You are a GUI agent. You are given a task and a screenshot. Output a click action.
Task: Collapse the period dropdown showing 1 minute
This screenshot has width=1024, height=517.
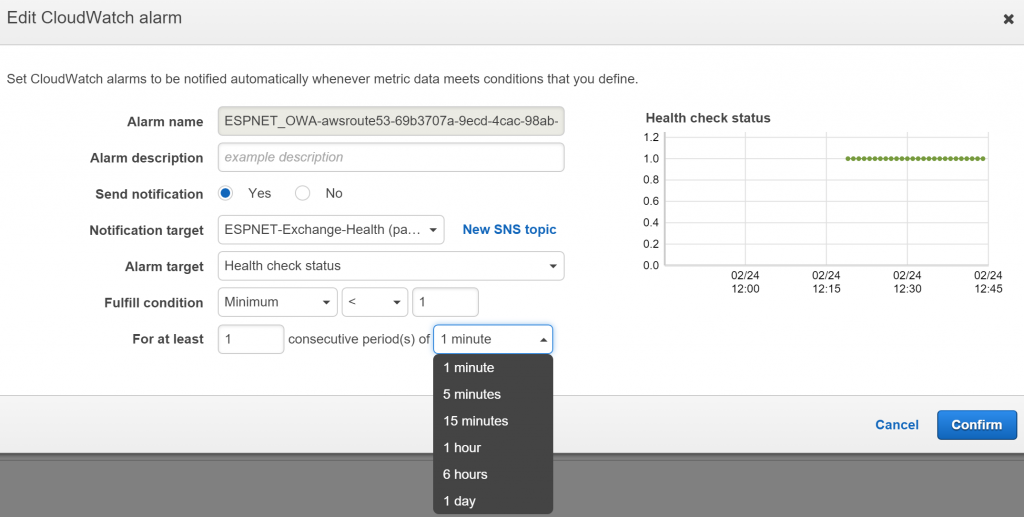pos(492,339)
